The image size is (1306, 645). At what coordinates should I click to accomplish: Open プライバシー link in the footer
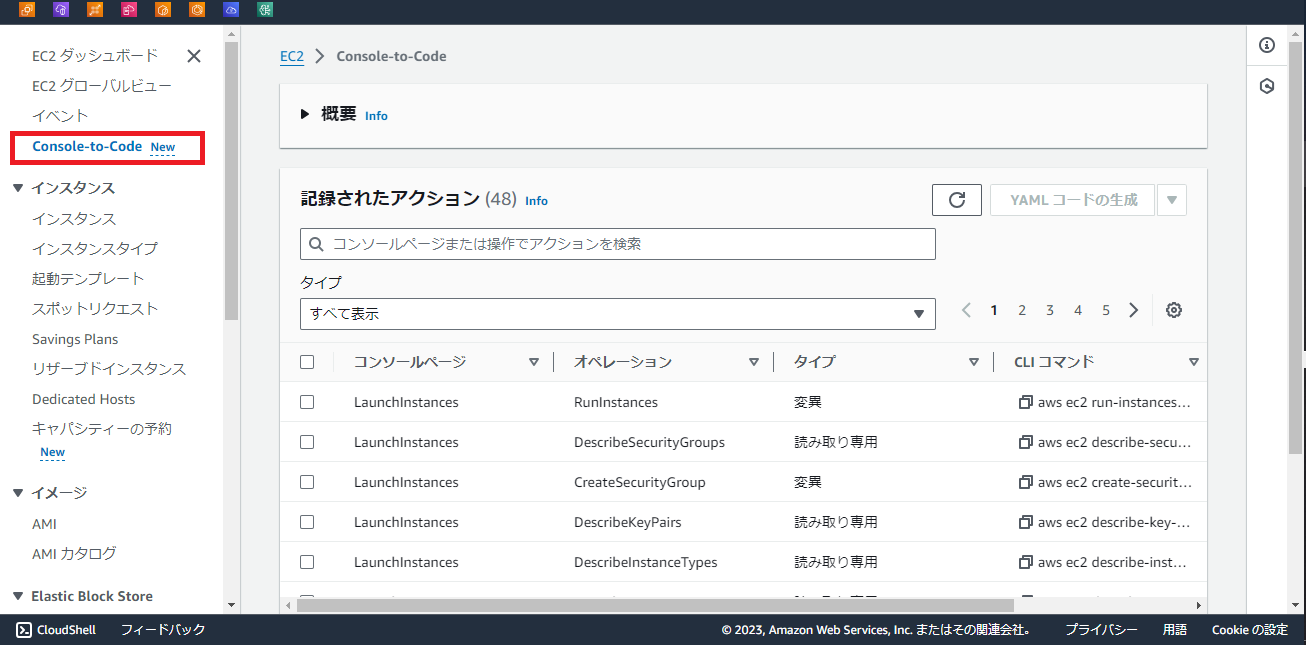[1101, 630]
